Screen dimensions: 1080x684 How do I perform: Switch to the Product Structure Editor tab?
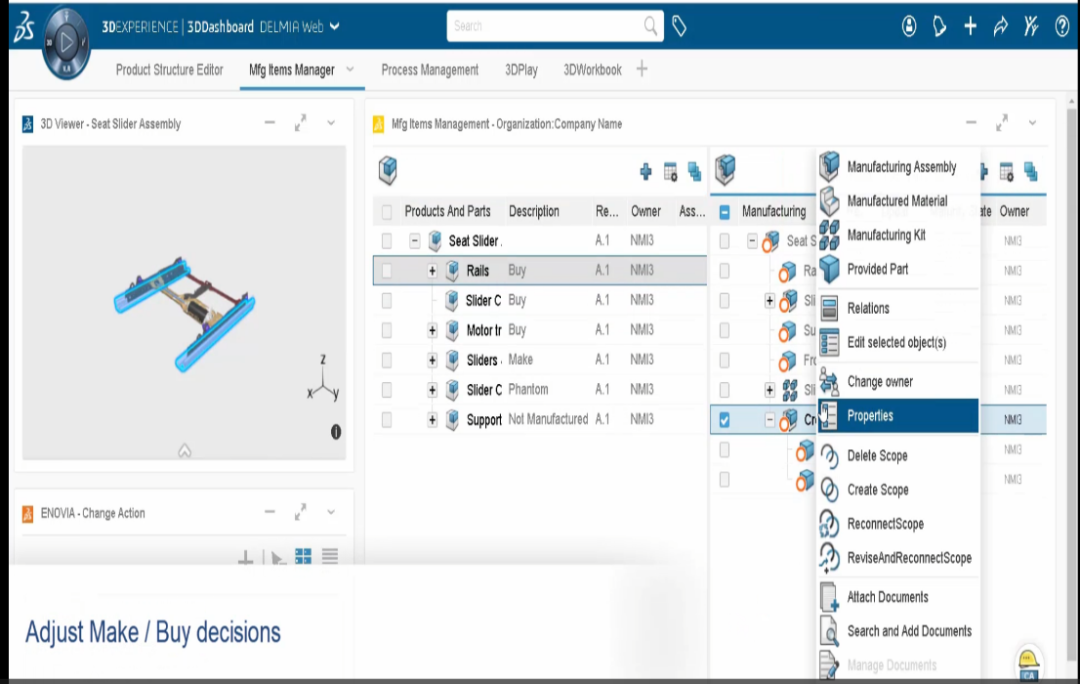[169, 70]
